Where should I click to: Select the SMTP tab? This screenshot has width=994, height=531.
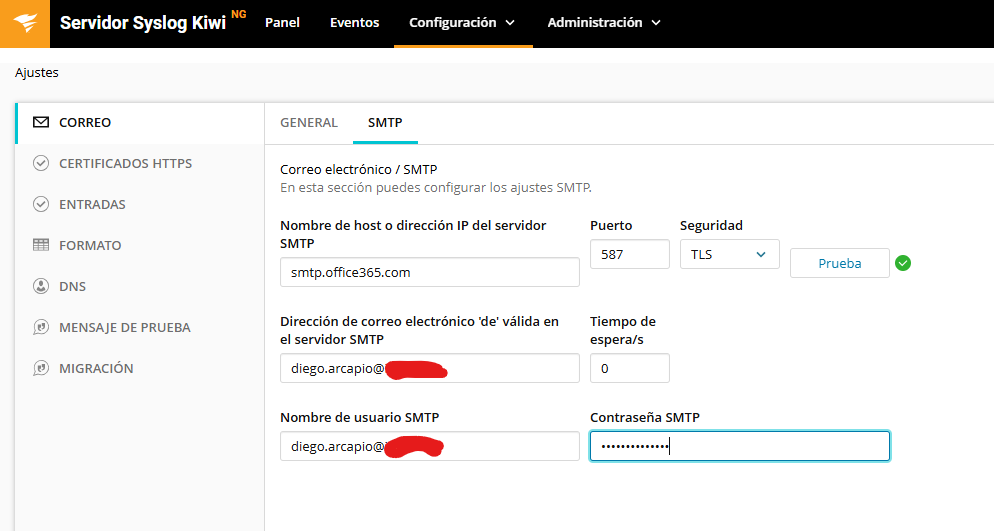click(x=385, y=122)
